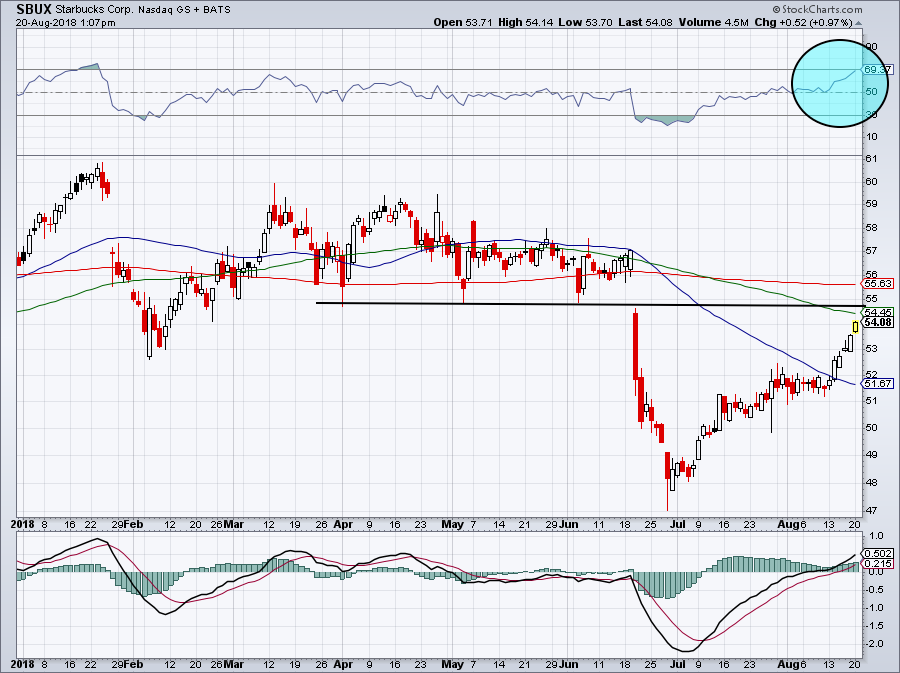
Task: Click the blue 51.67 moving average tag
Action: (878, 383)
